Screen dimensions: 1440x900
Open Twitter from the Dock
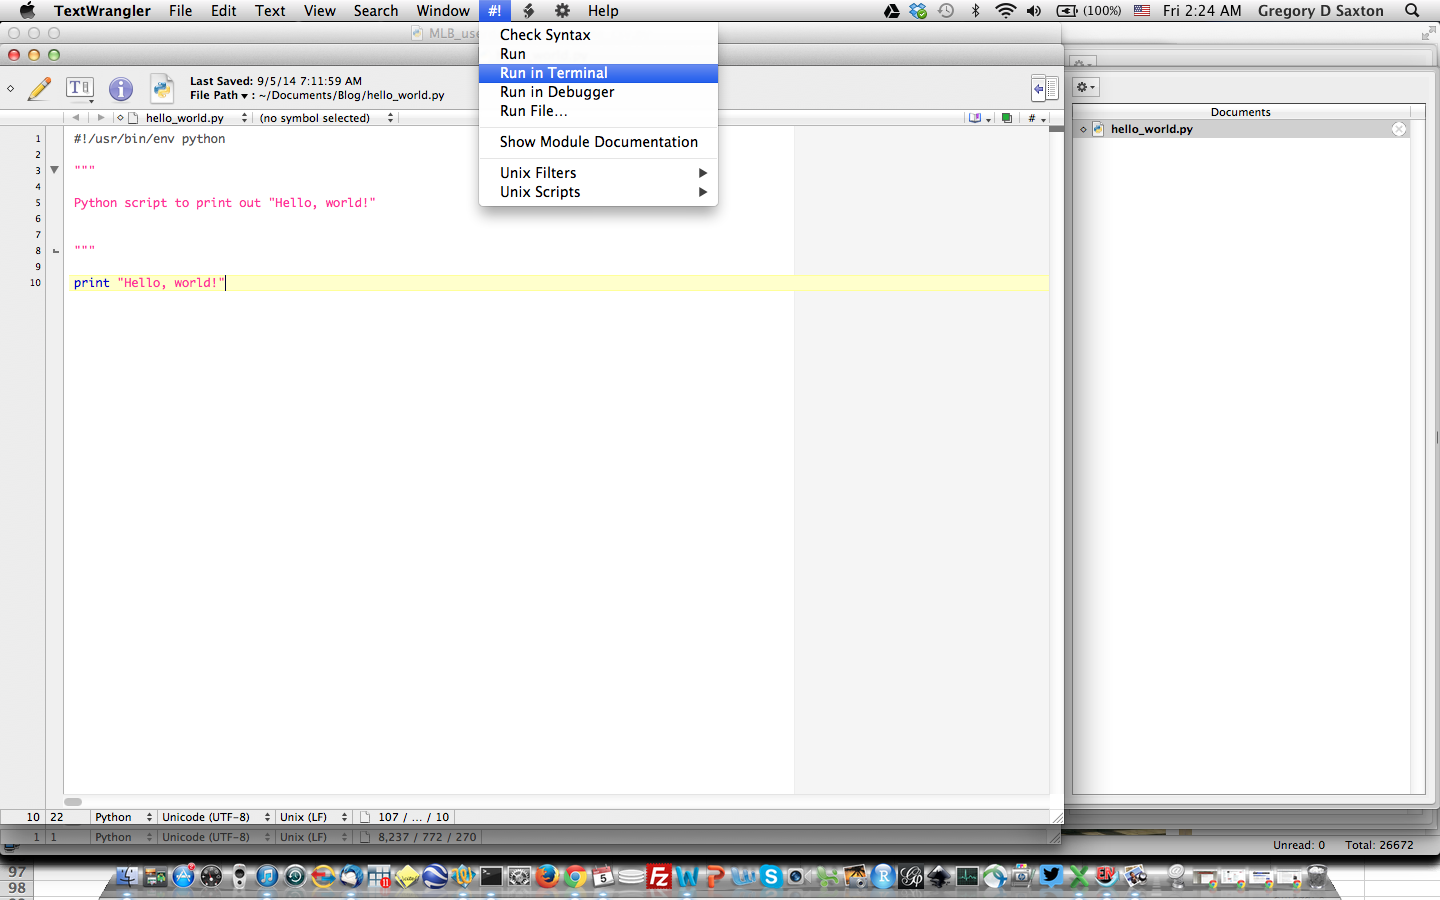pos(1050,877)
